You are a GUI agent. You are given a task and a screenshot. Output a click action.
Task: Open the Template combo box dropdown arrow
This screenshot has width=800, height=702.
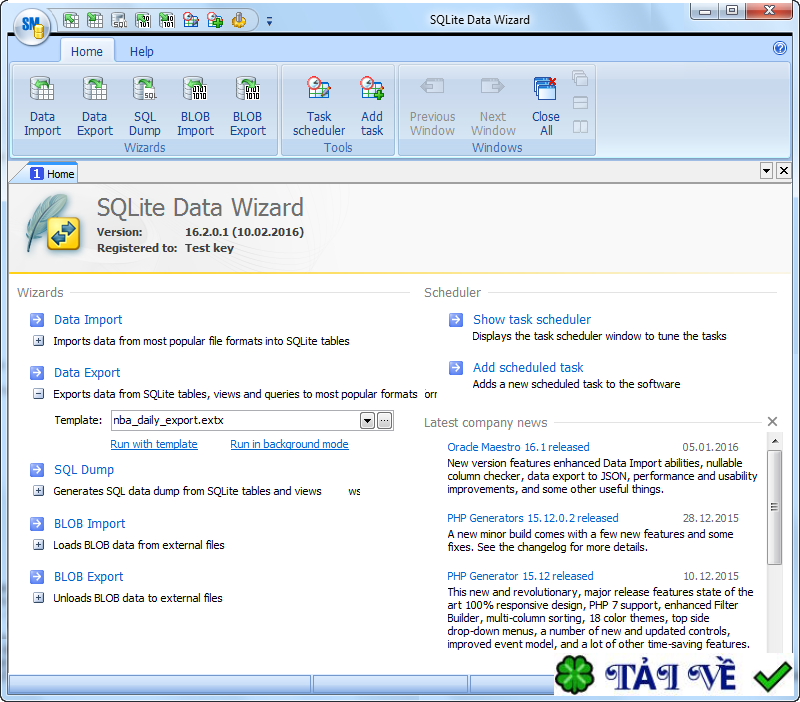pos(366,421)
